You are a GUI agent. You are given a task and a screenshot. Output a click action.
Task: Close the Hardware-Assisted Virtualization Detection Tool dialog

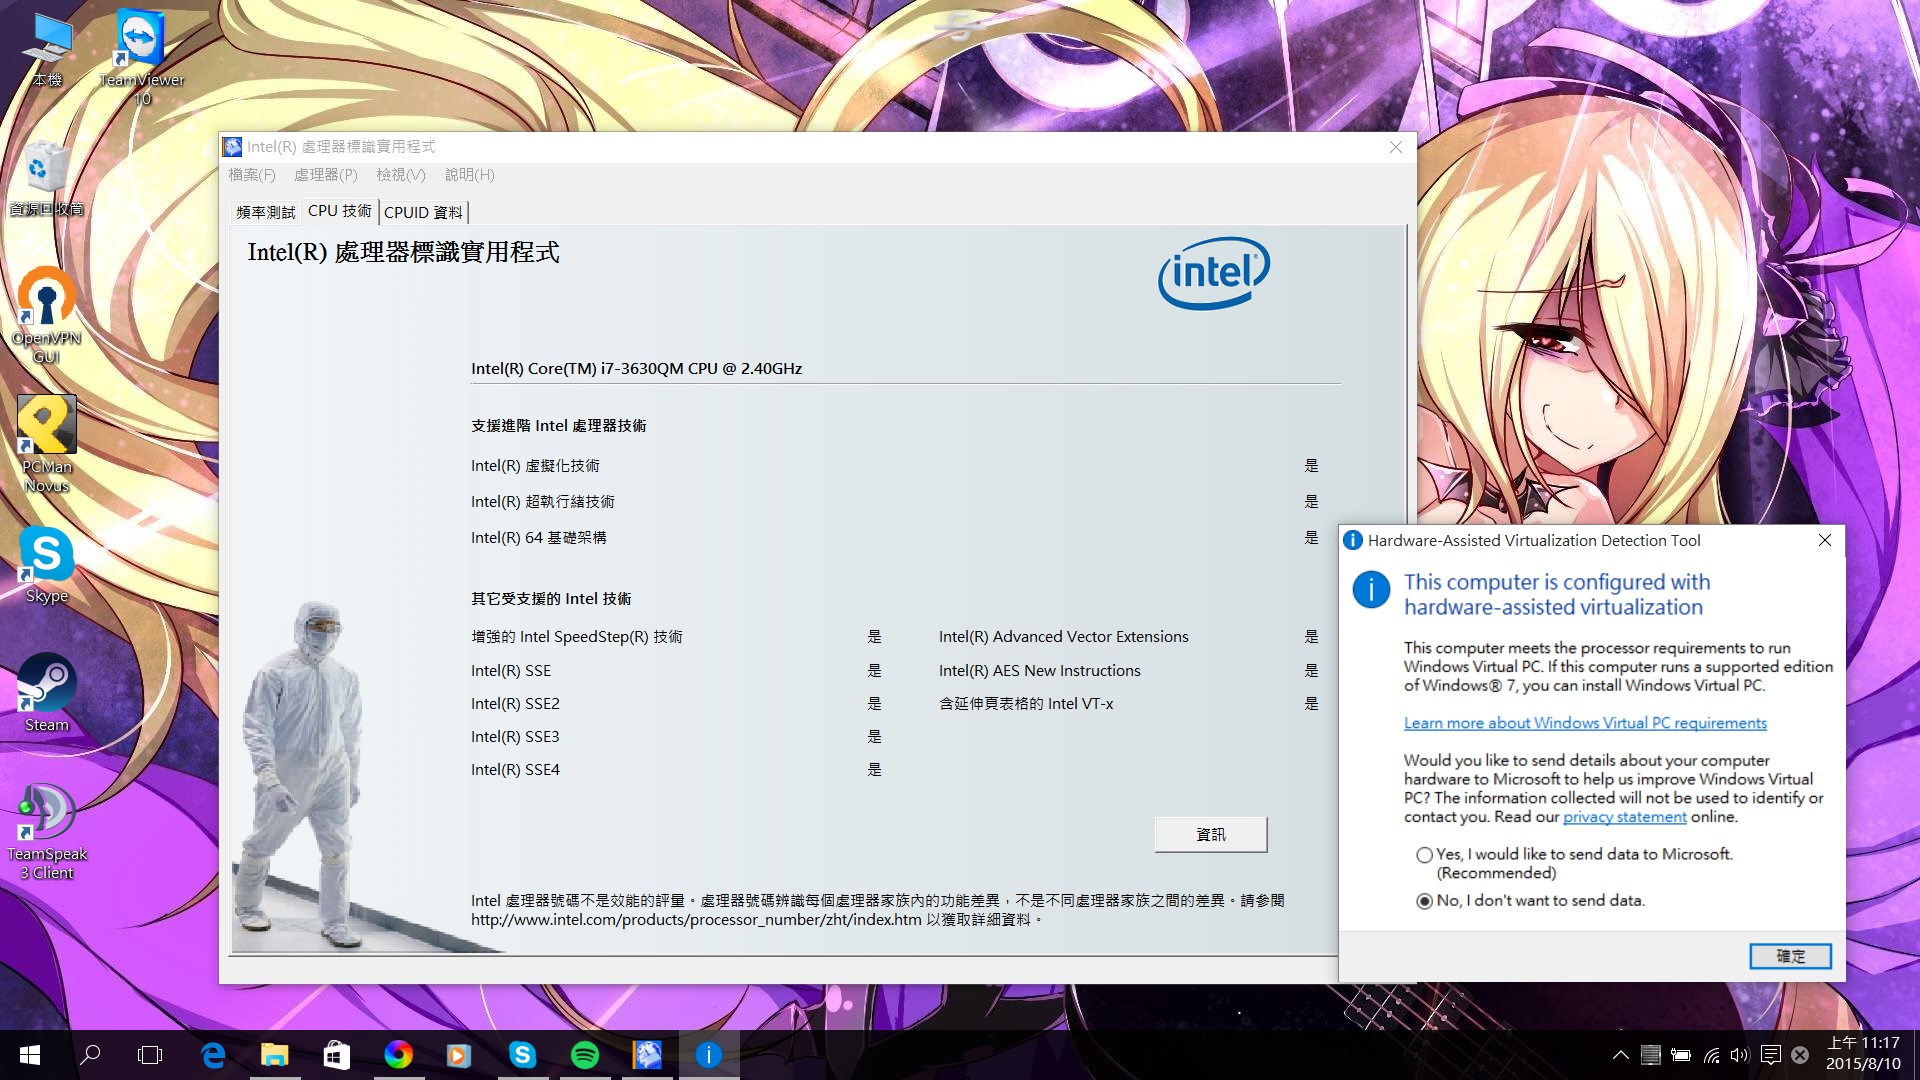click(x=1824, y=540)
